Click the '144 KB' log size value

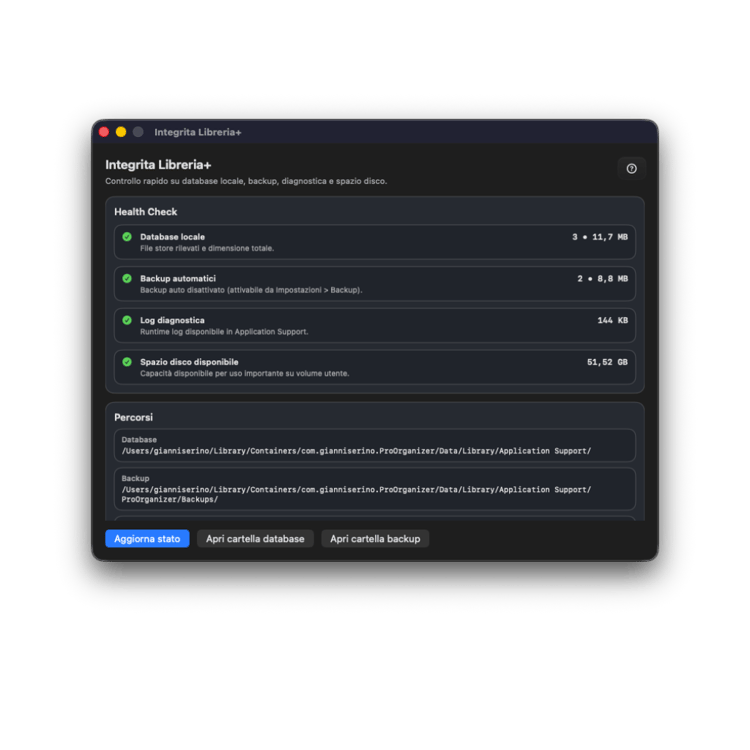point(613,320)
